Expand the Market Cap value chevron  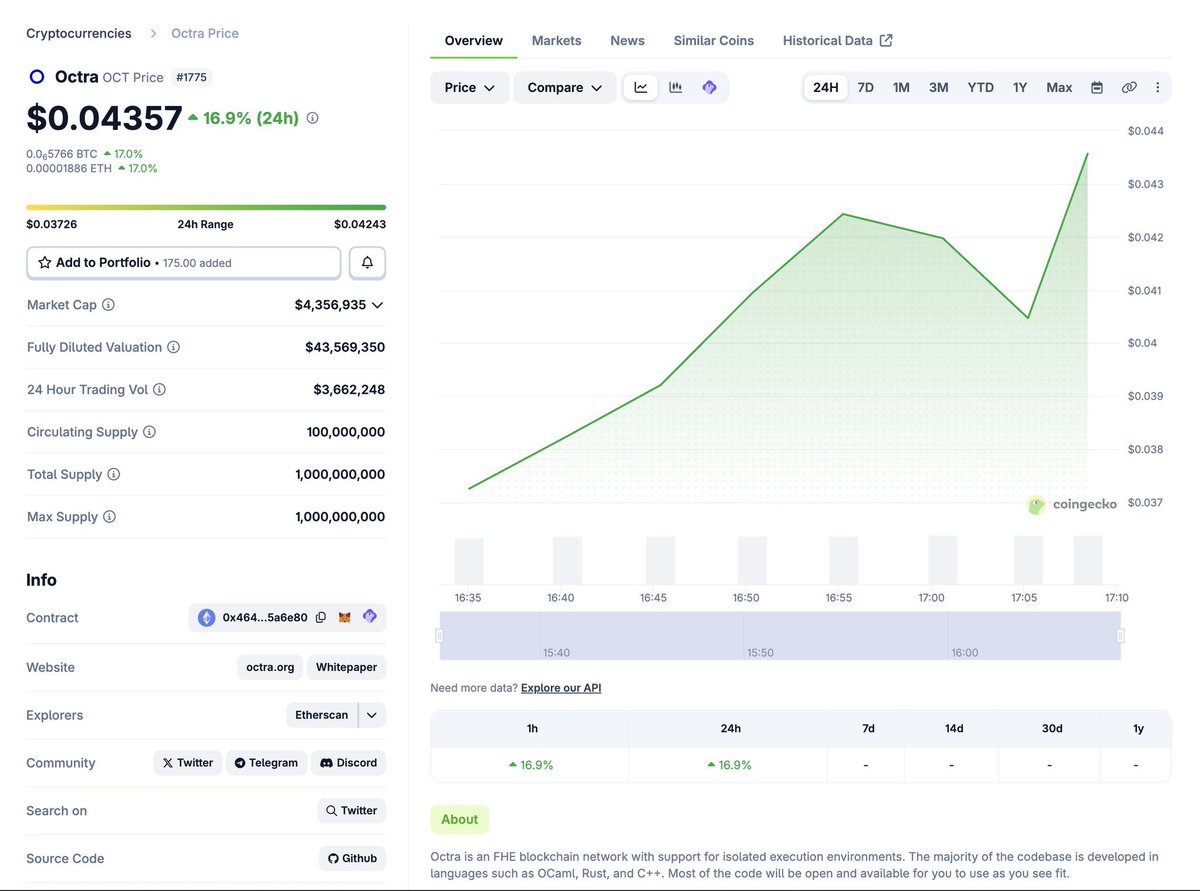[377, 305]
